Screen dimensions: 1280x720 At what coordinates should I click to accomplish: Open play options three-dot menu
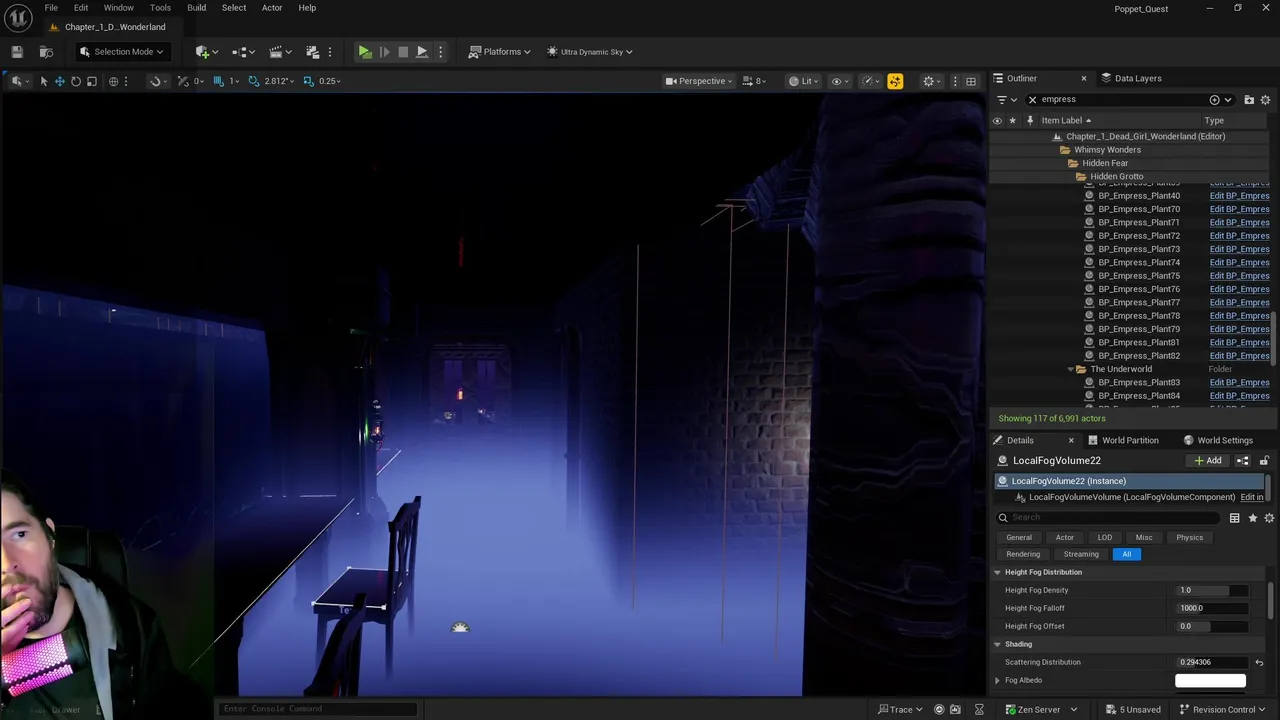pos(440,52)
